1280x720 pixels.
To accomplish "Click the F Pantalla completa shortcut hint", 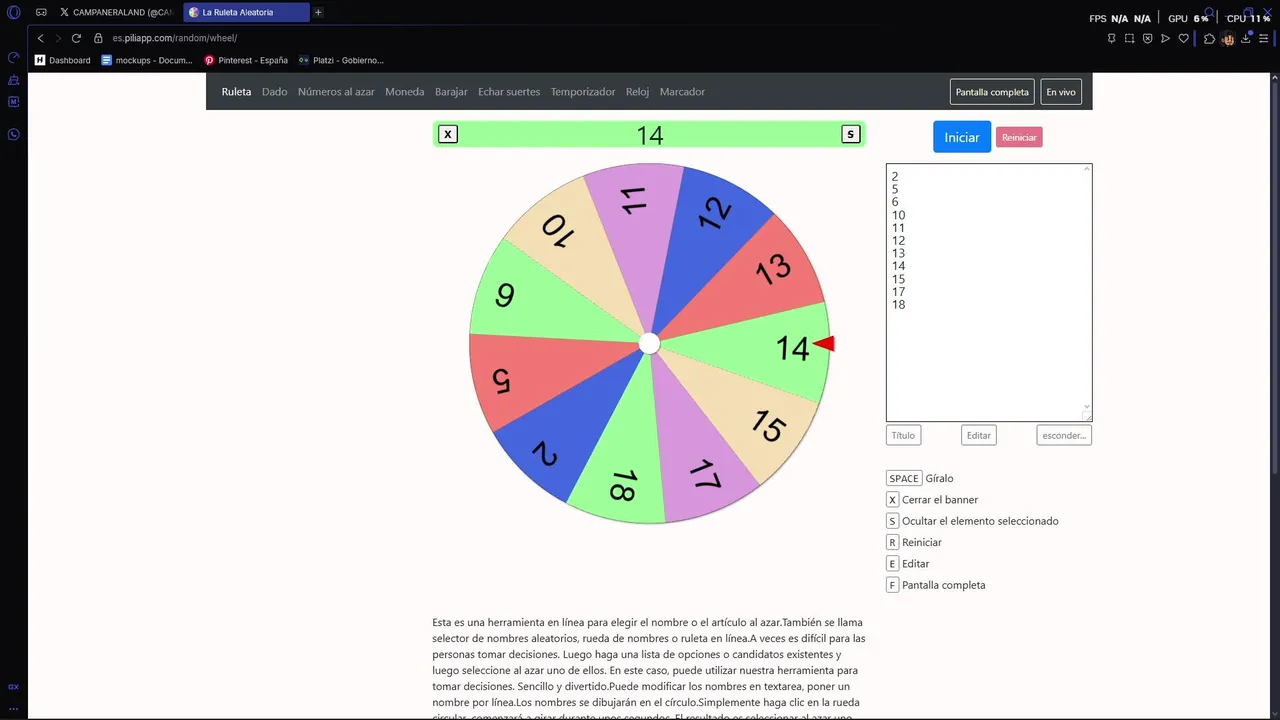I will click(x=936, y=585).
